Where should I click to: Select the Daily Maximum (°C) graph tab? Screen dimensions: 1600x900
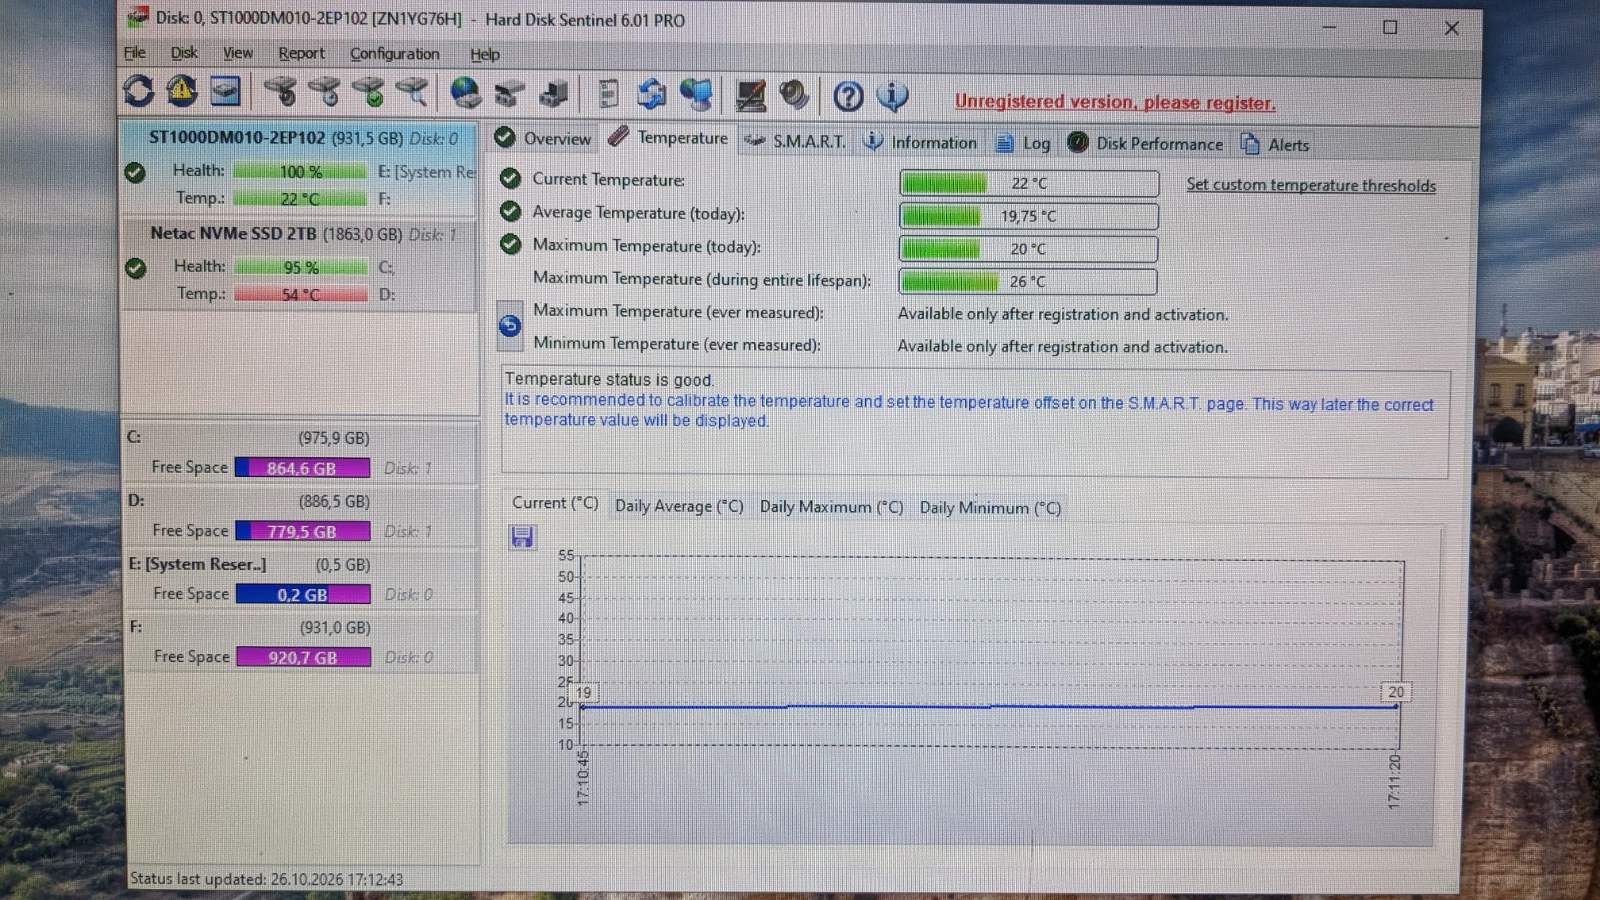click(x=831, y=507)
